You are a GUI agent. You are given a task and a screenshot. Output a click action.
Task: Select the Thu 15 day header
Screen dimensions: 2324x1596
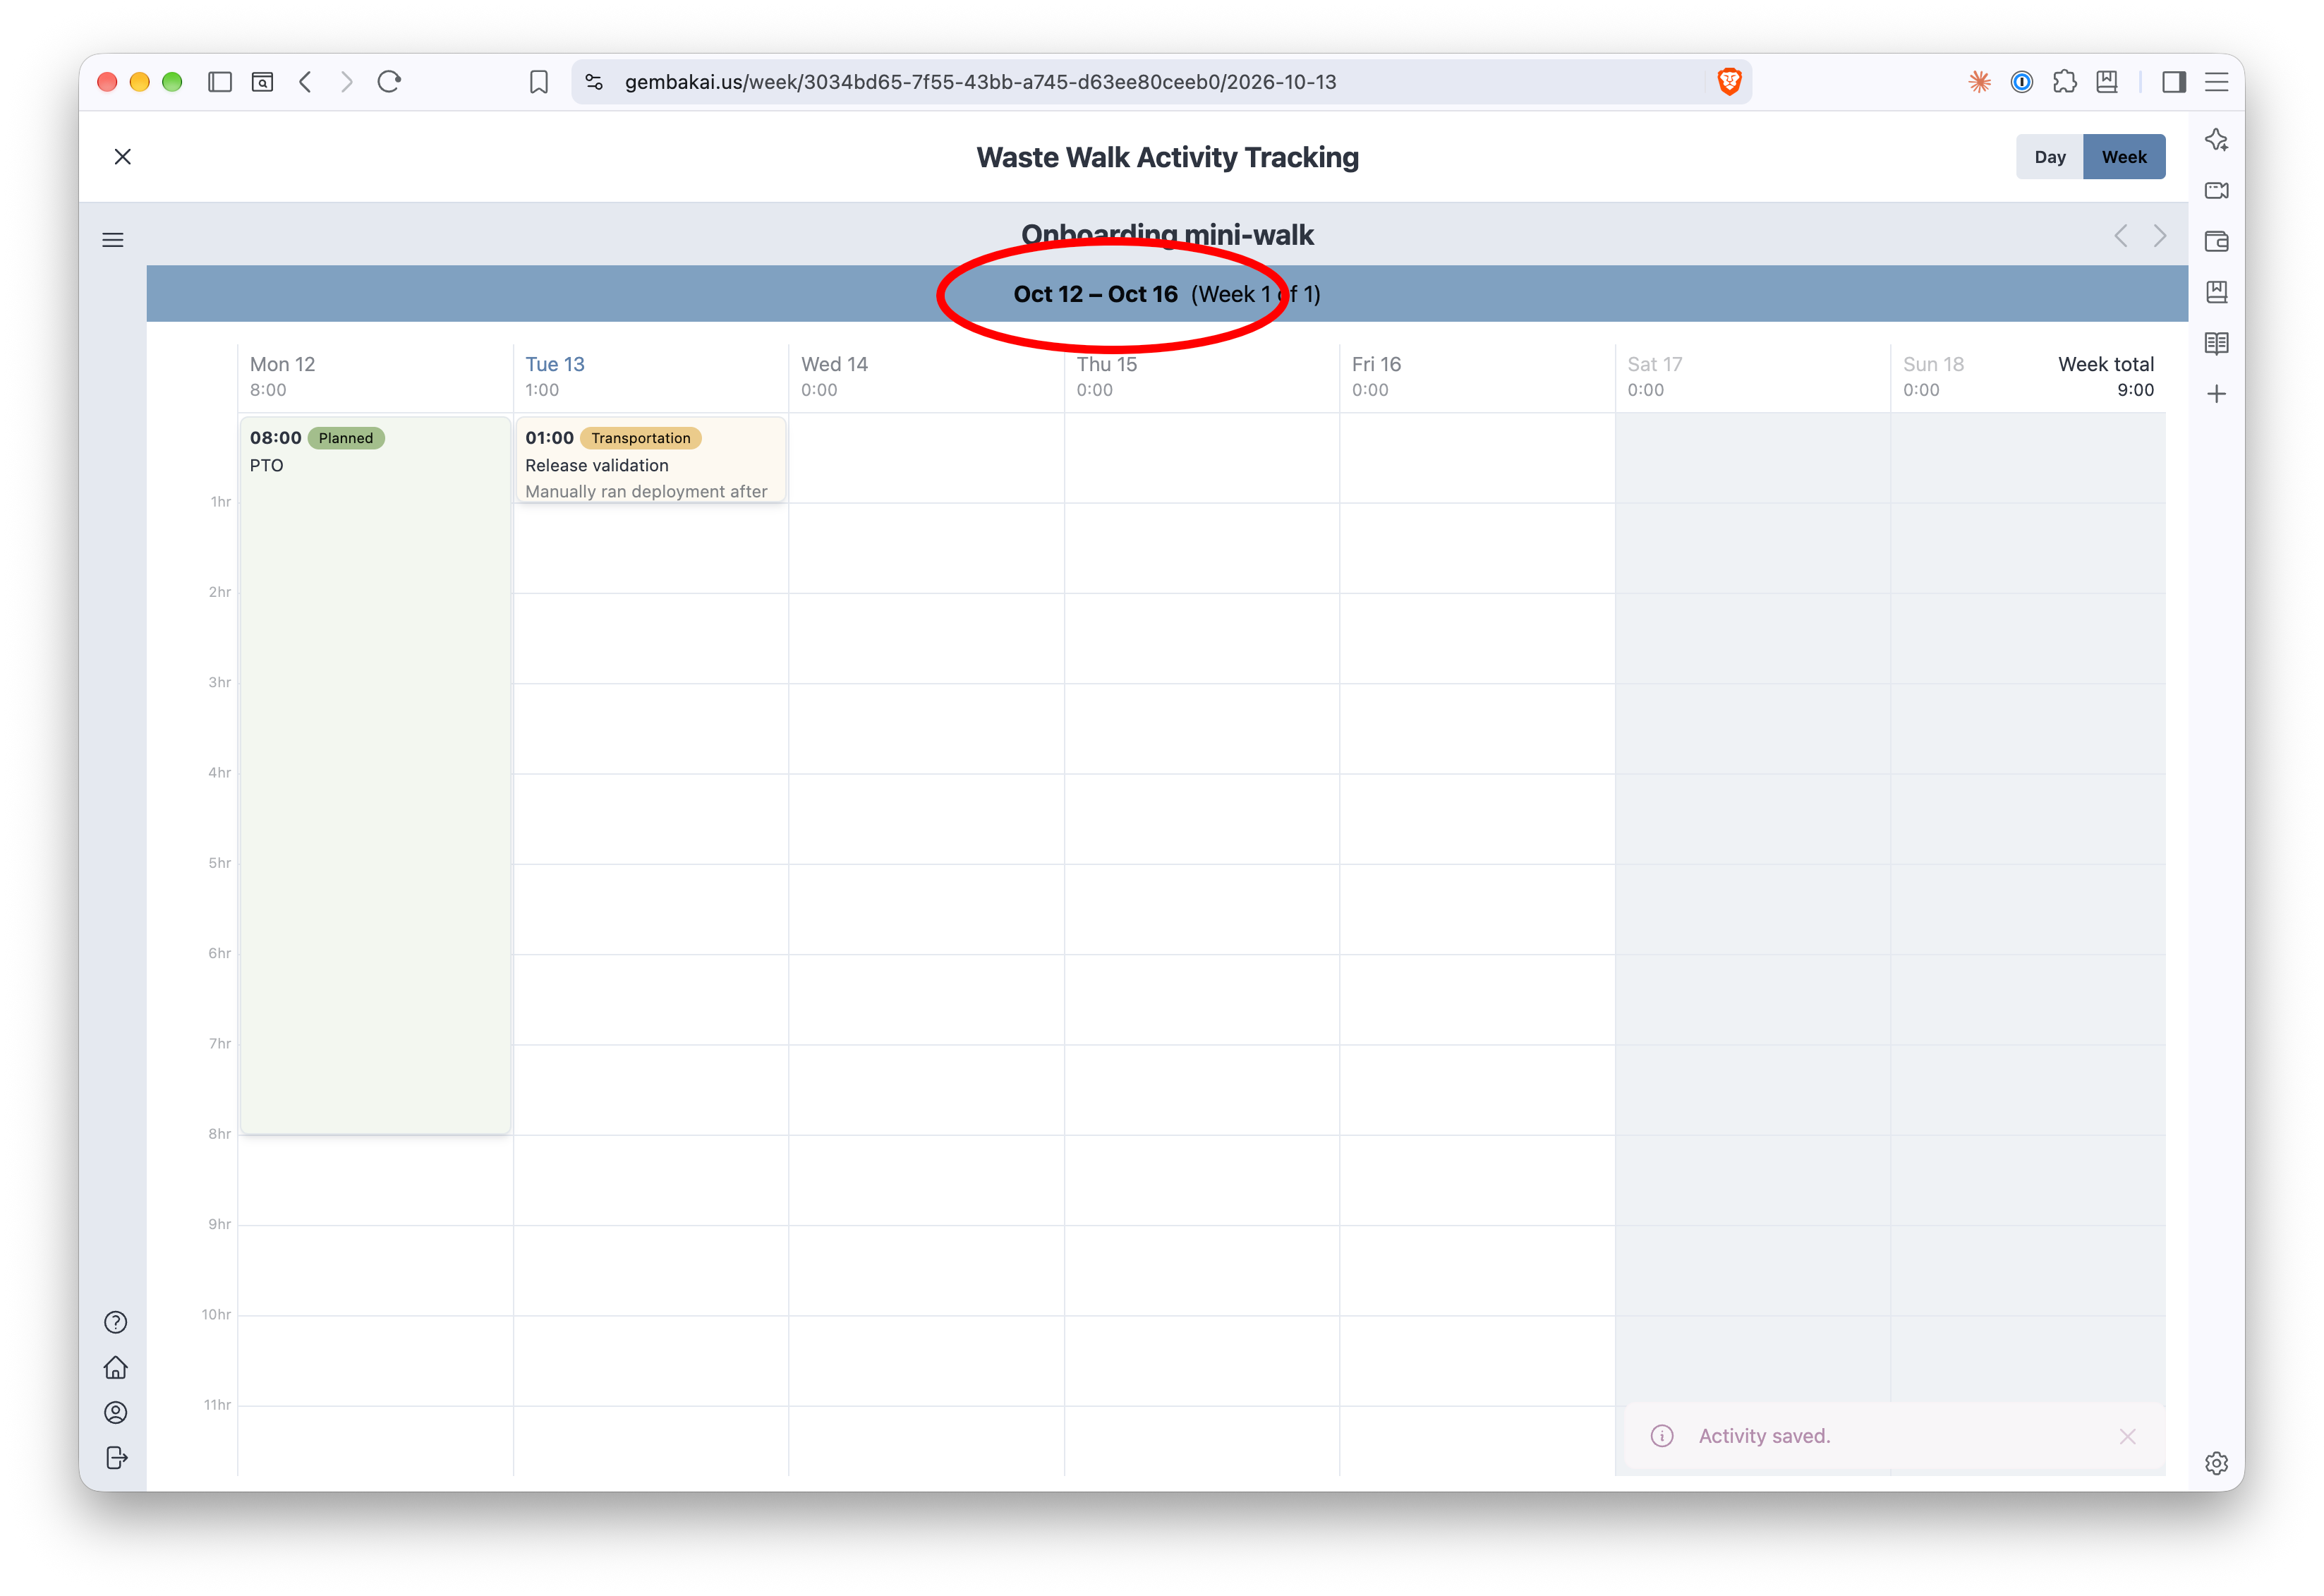(1106, 364)
